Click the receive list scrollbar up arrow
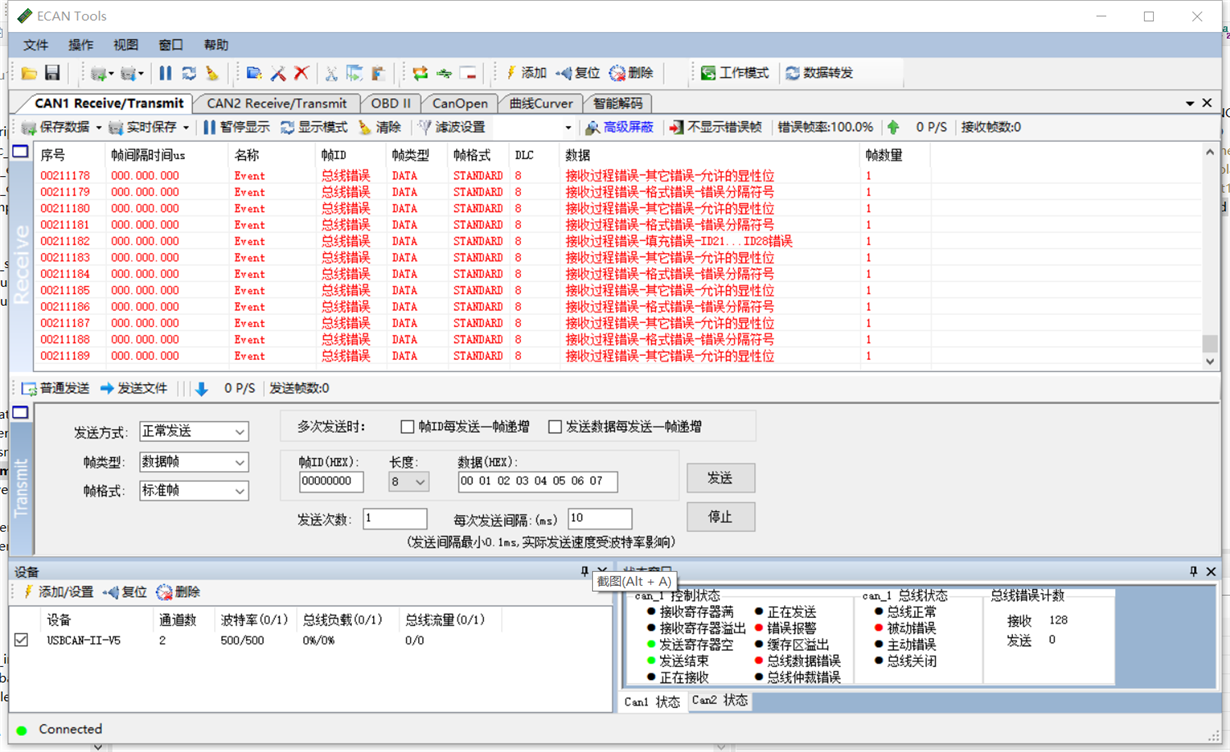 point(1210,152)
